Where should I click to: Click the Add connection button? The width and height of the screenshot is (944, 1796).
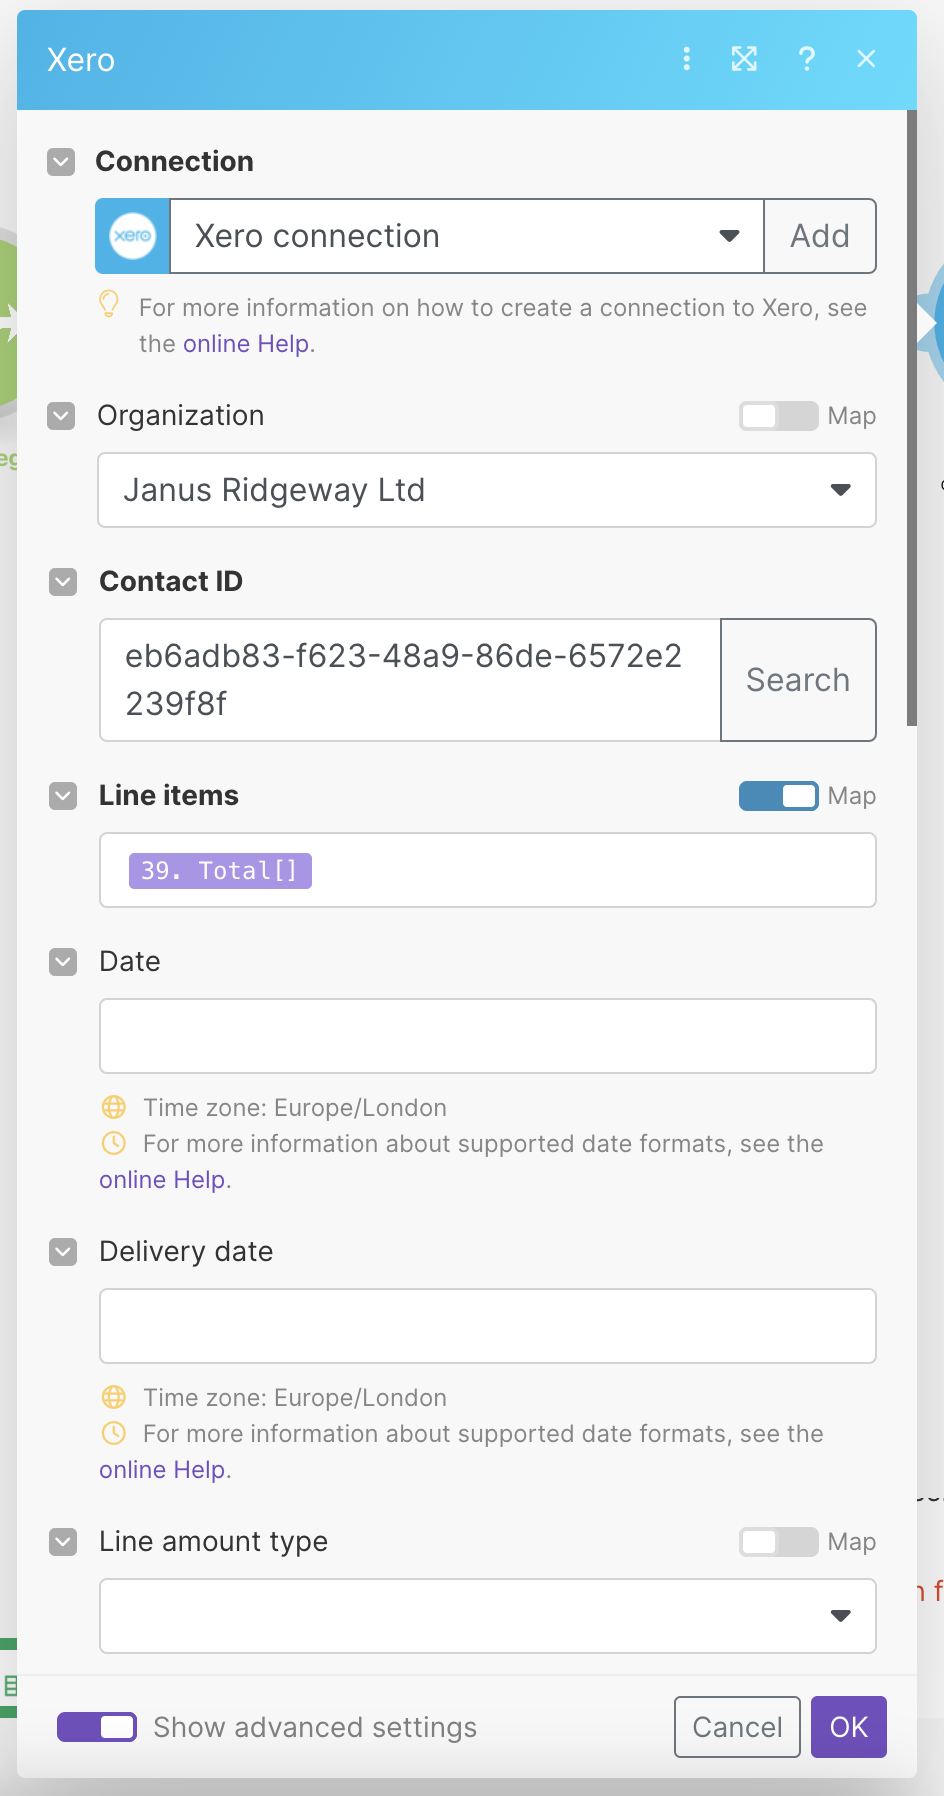tap(820, 236)
